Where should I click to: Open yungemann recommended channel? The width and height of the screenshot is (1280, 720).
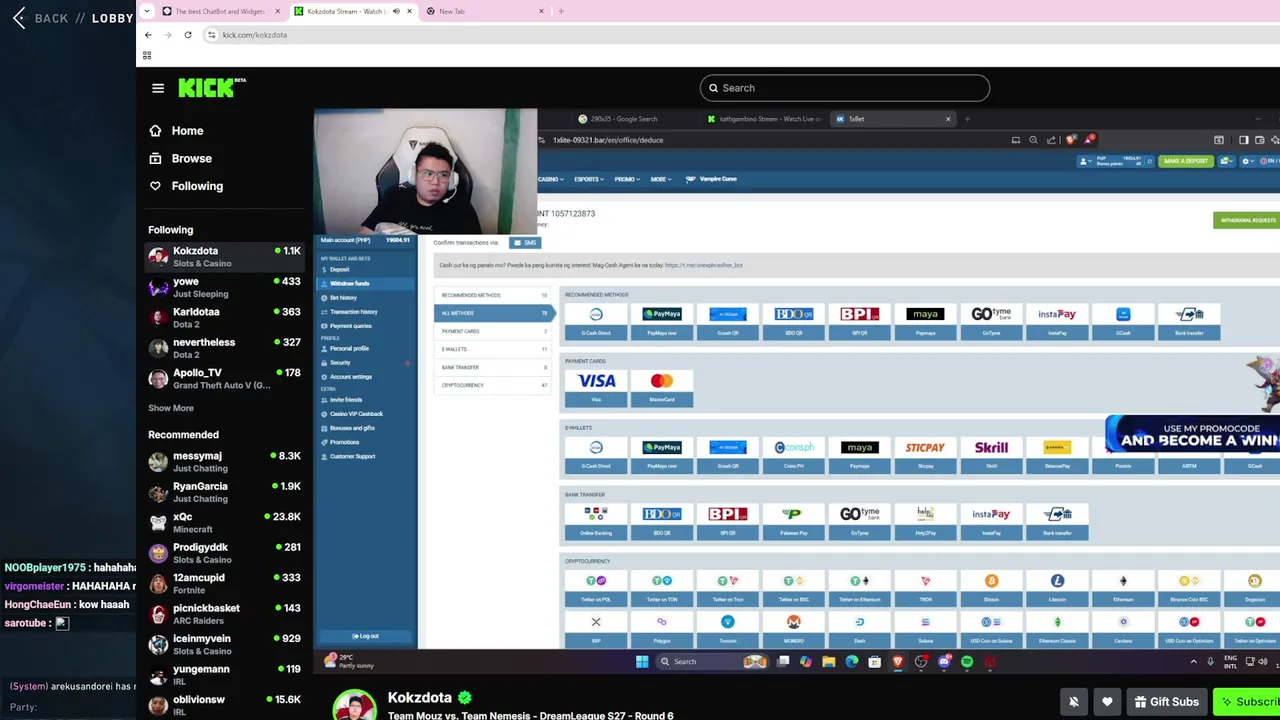pos(224,675)
